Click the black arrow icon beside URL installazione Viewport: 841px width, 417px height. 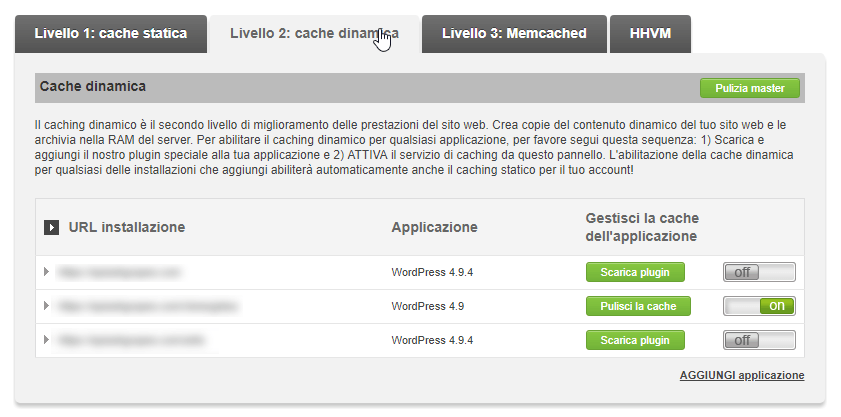51,227
